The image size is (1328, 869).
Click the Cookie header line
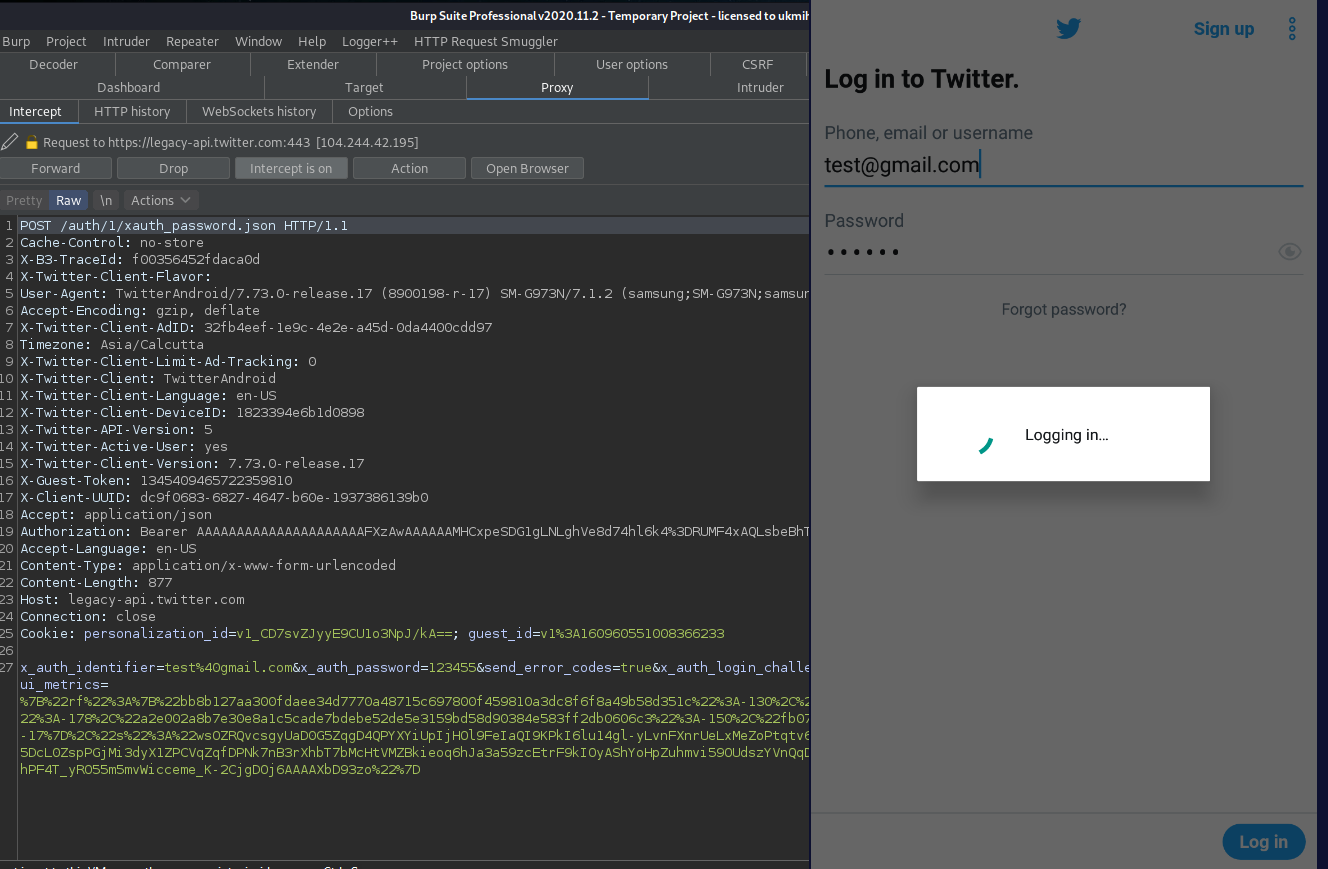click(372, 634)
